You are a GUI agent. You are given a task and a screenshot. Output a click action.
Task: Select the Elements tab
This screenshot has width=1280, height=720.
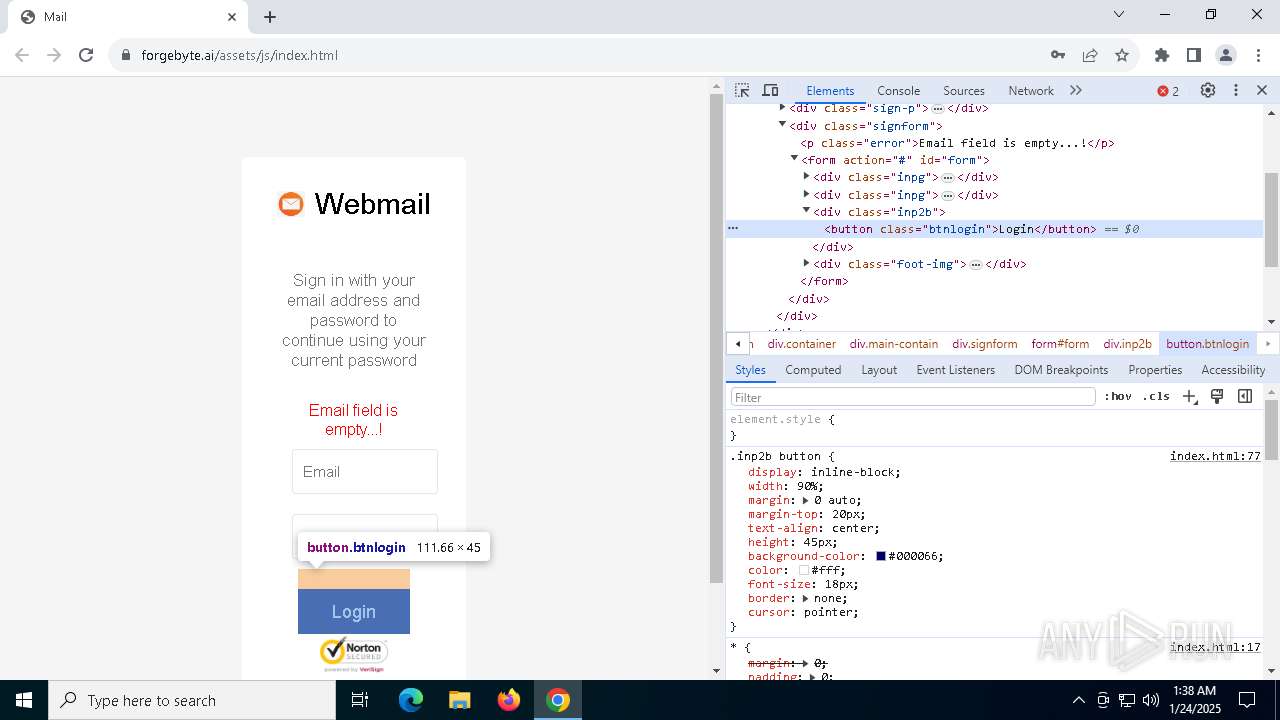[x=830, y=91]
